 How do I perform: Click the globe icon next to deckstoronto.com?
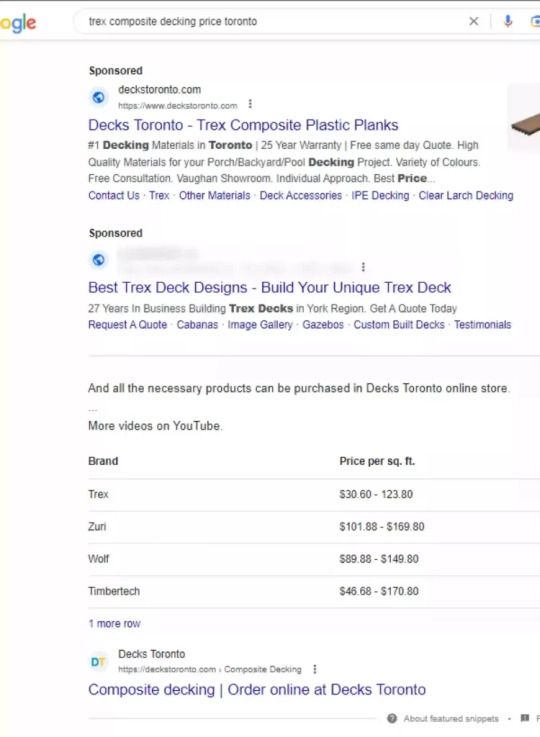[x=98, y=97]
